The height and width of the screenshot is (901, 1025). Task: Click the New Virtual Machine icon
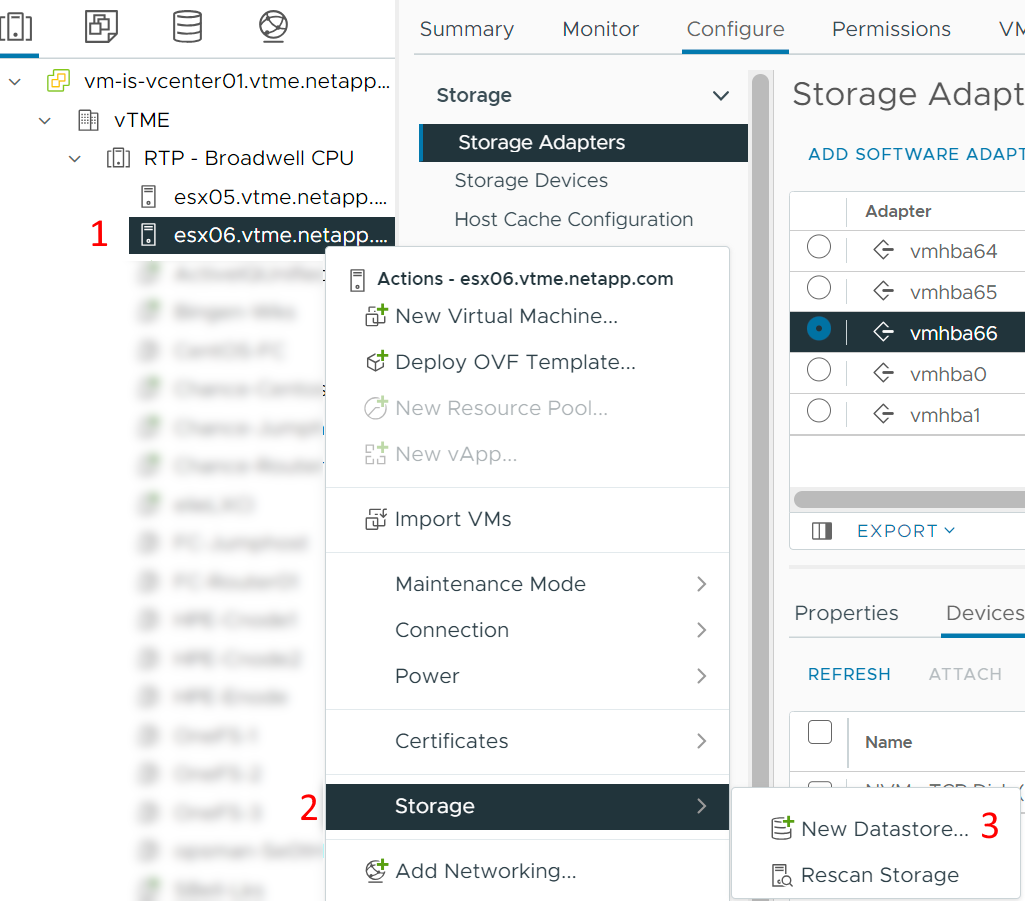376,316
